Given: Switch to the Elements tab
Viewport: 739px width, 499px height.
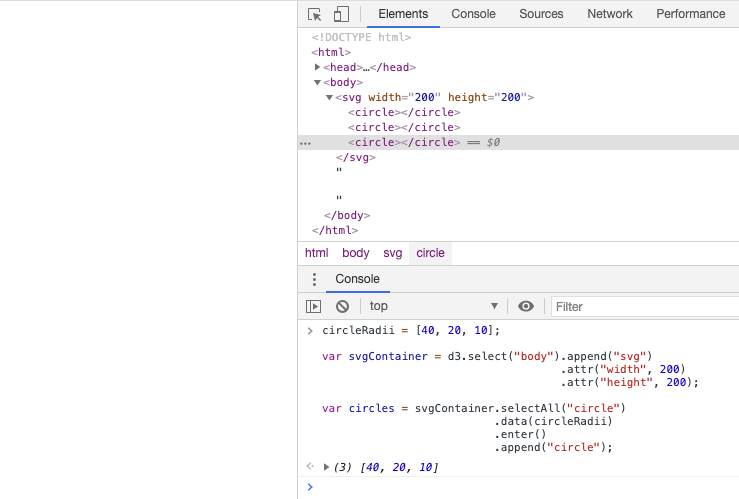Looking at the screenshot, I should 403,14.
